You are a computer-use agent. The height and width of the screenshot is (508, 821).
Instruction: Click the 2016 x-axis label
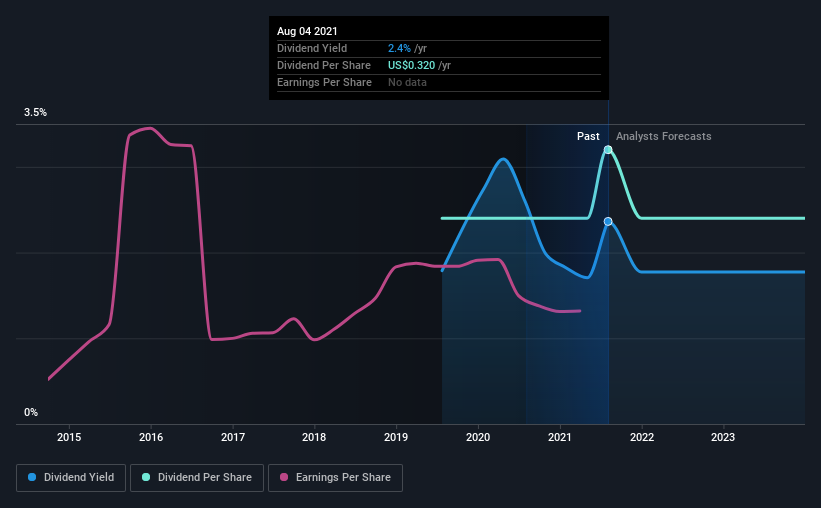[151, 437]
